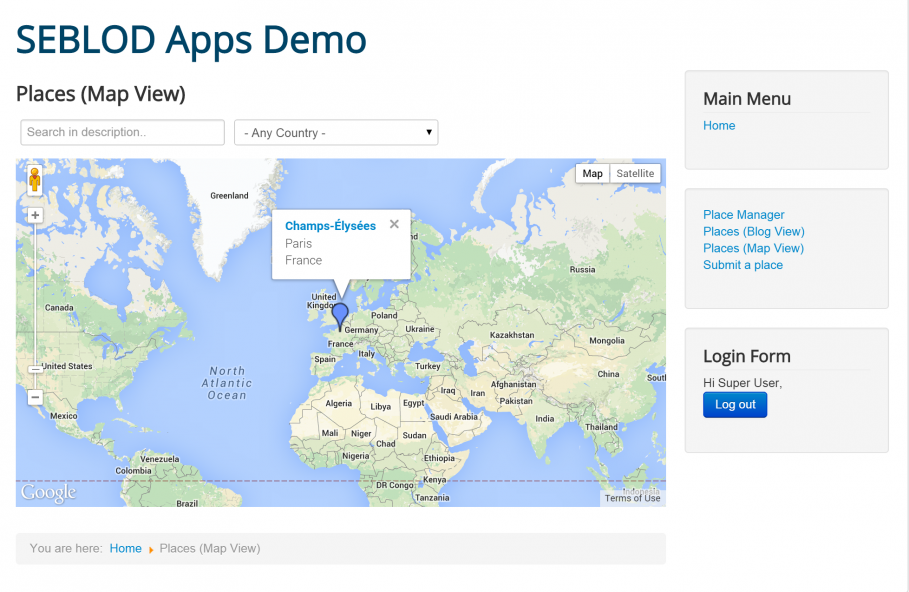Switch to Satellite view type

(635, 173)
